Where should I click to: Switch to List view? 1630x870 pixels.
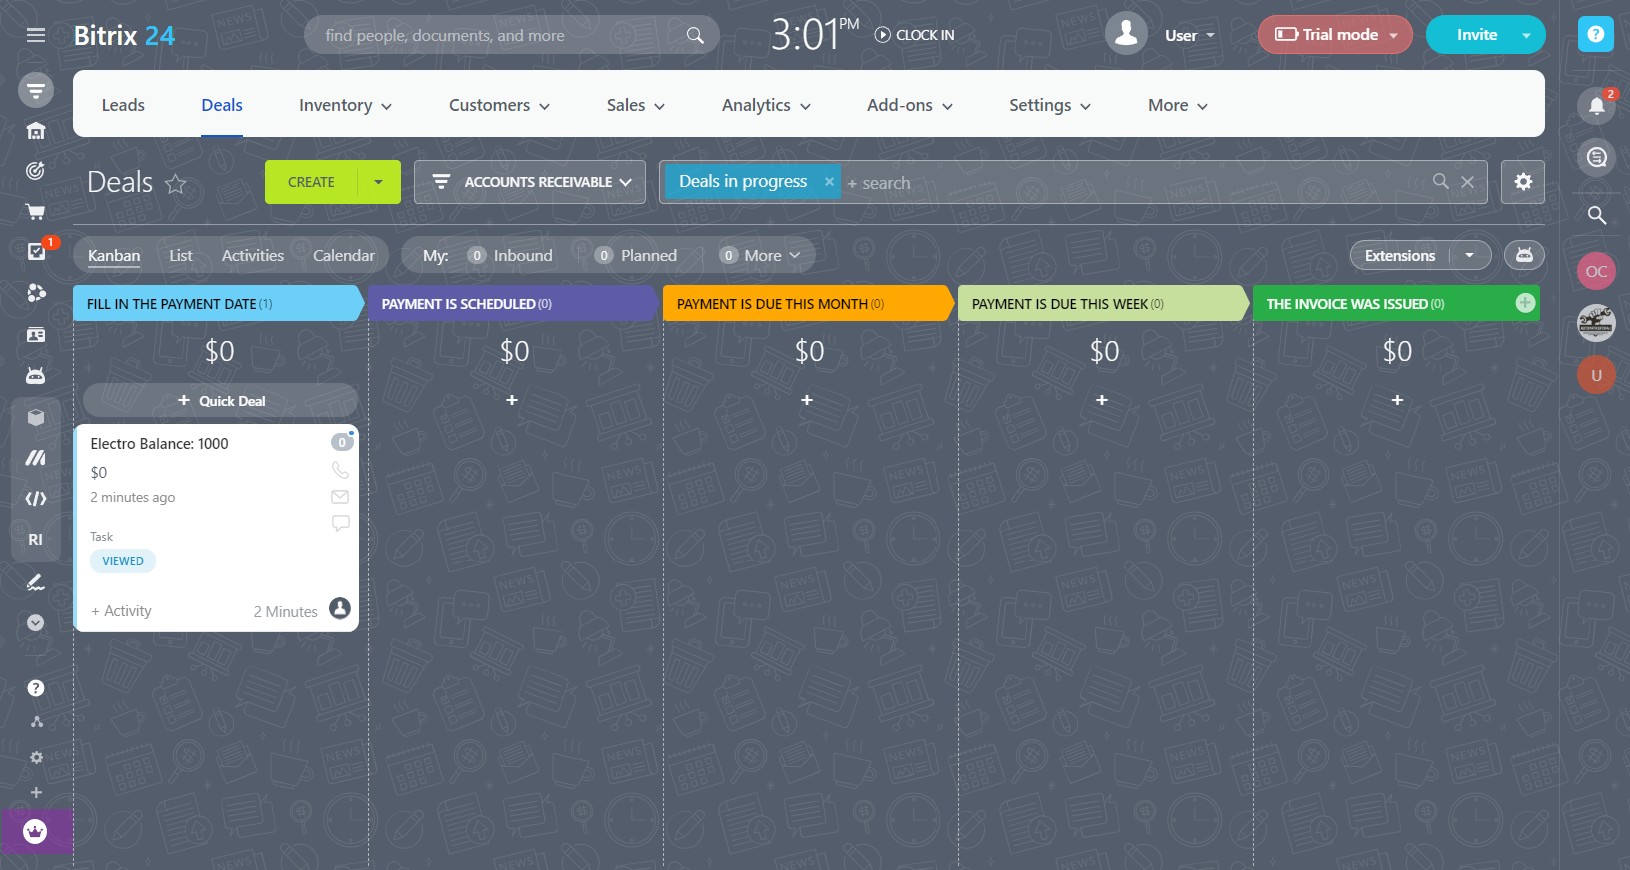point(180,256)
